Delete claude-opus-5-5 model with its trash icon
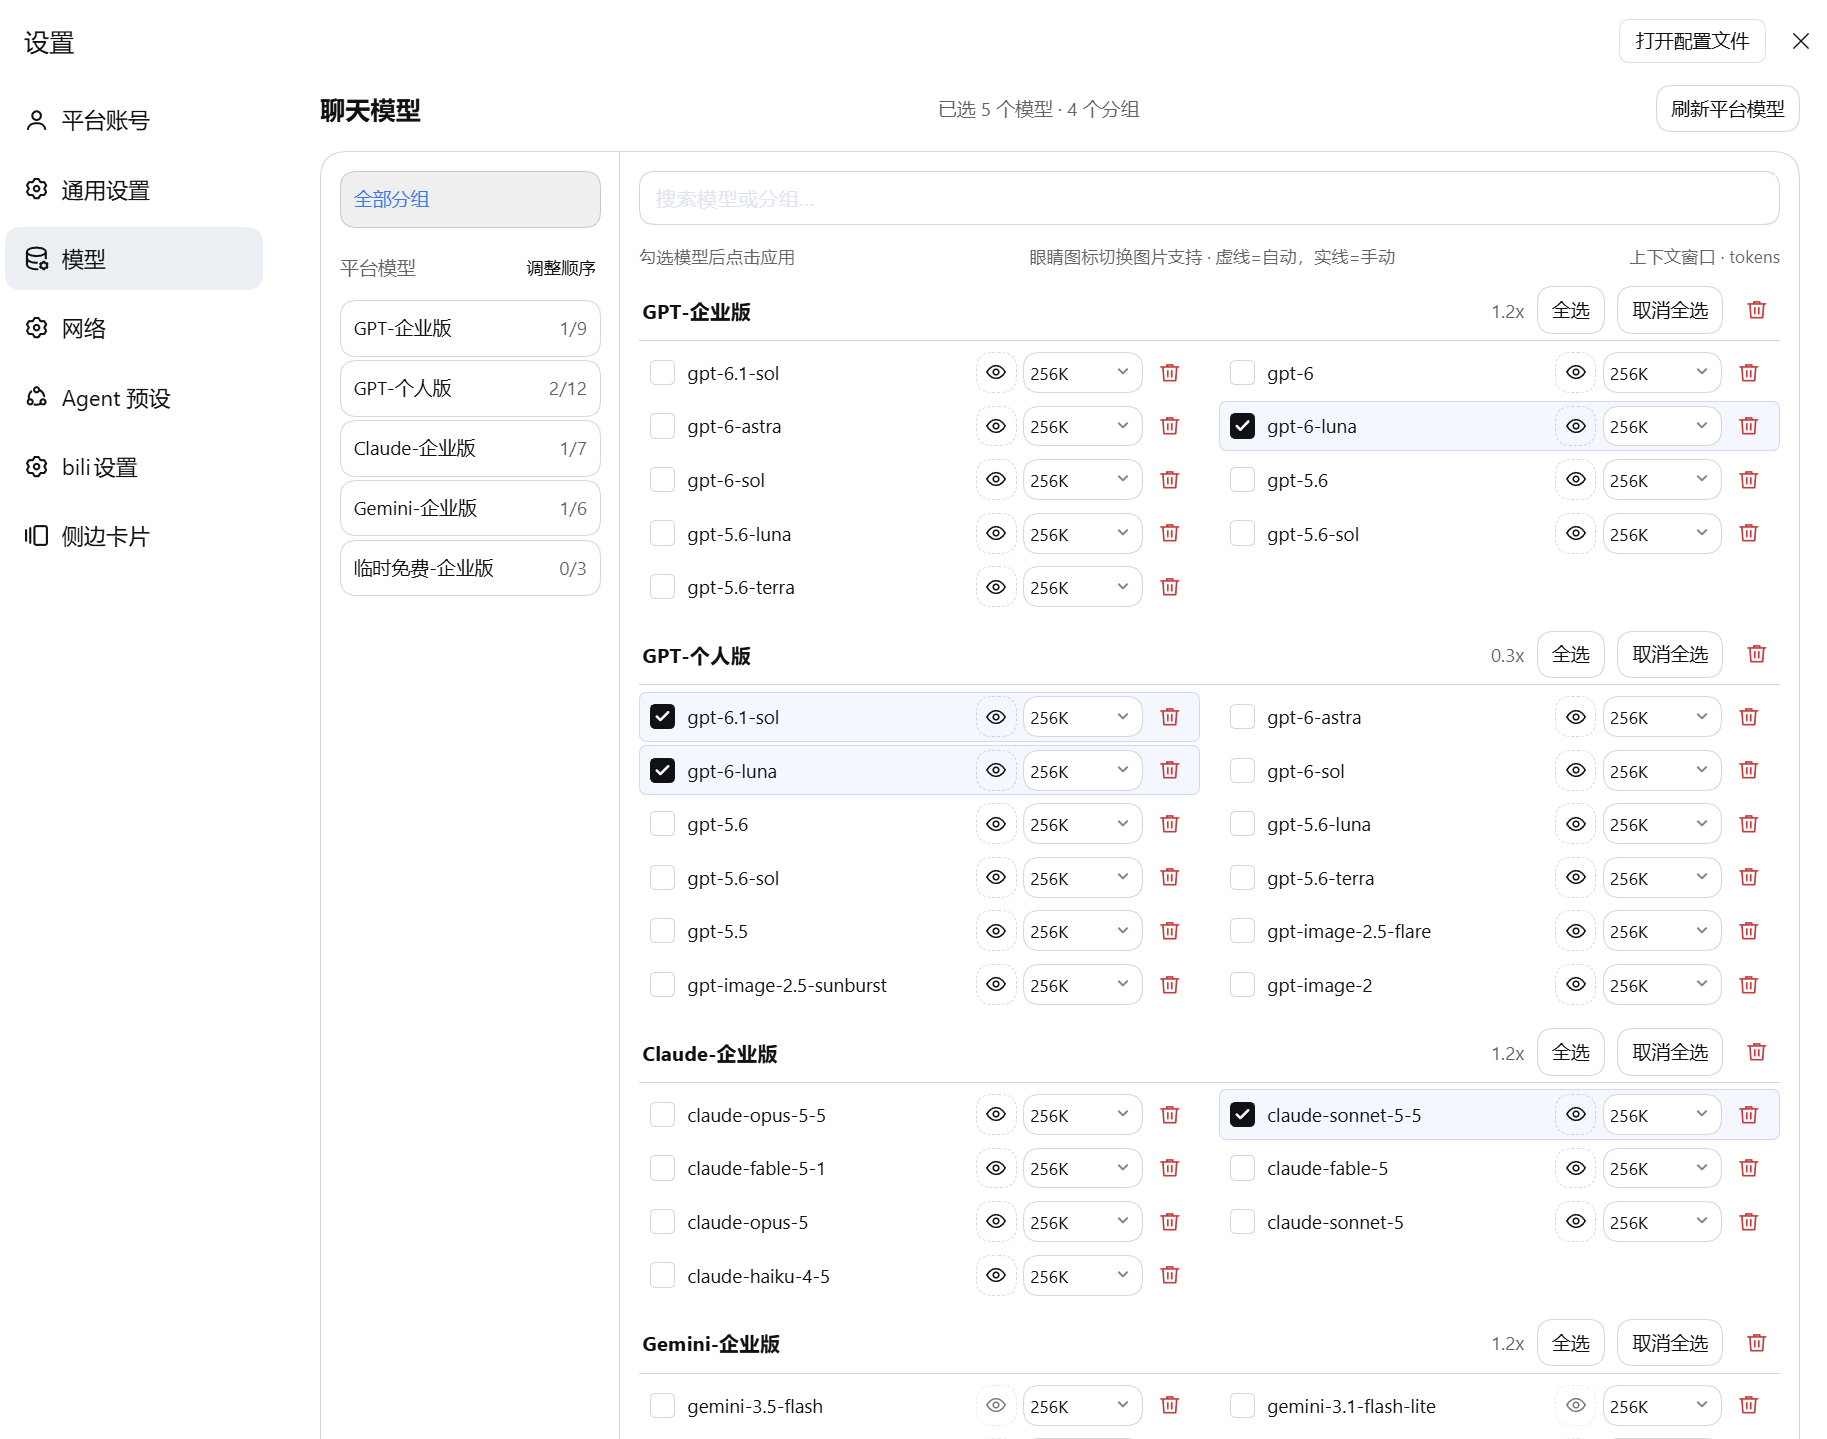Screen dimensions: 1827x1439 (1169, 1115)
